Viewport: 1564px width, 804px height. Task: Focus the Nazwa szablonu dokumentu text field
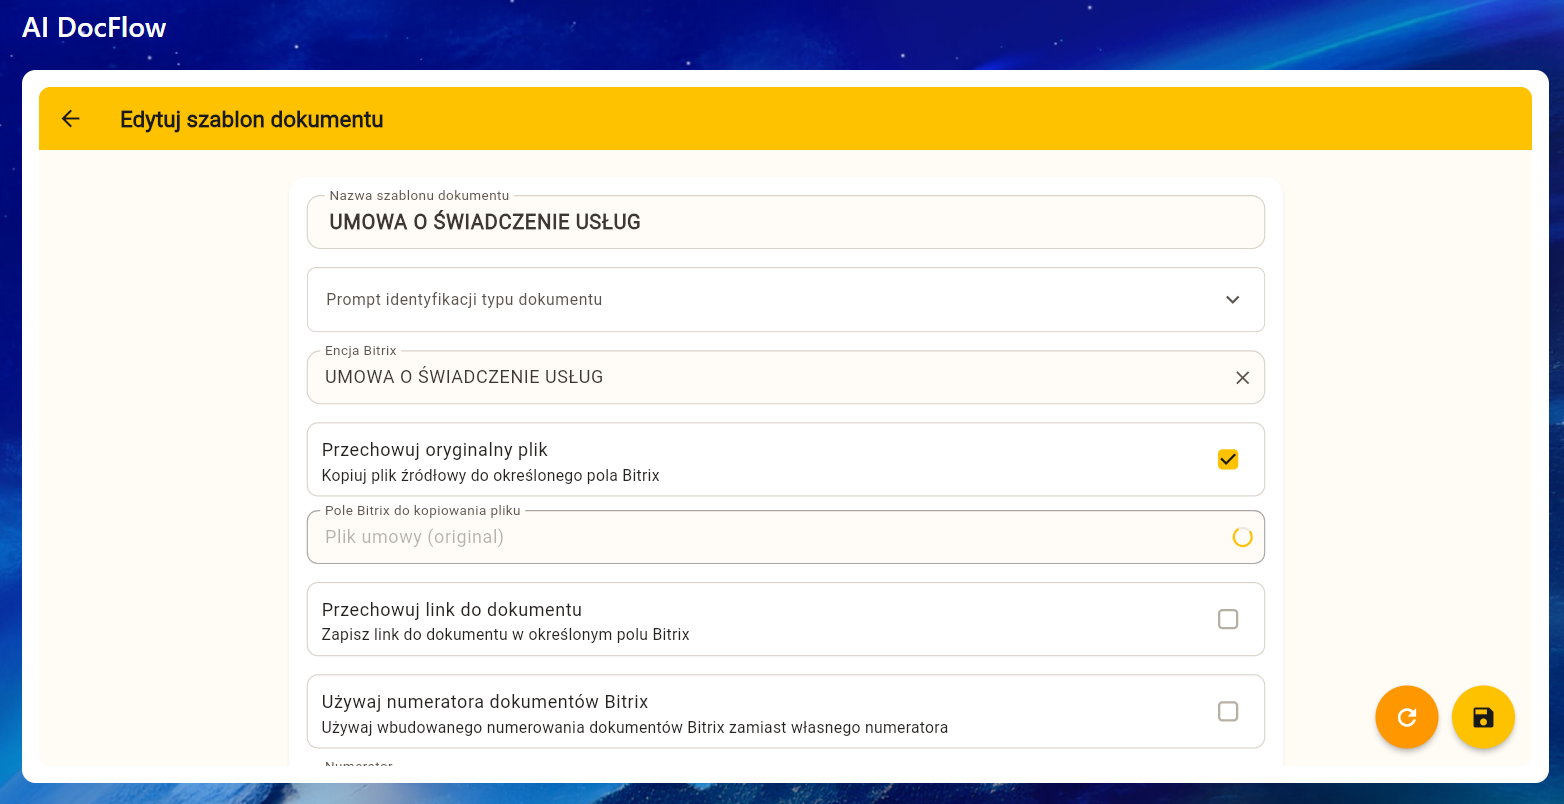tap(785, 222)
